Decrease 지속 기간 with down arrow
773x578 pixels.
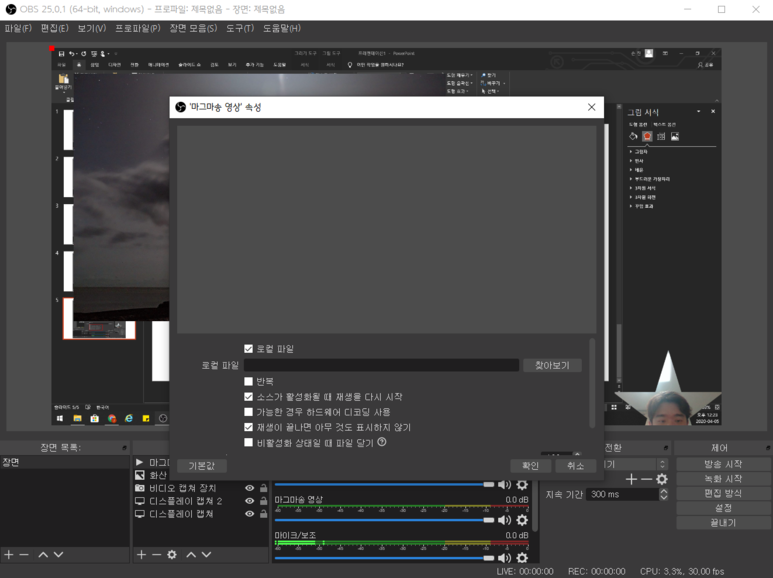click(x=664, y=497)
